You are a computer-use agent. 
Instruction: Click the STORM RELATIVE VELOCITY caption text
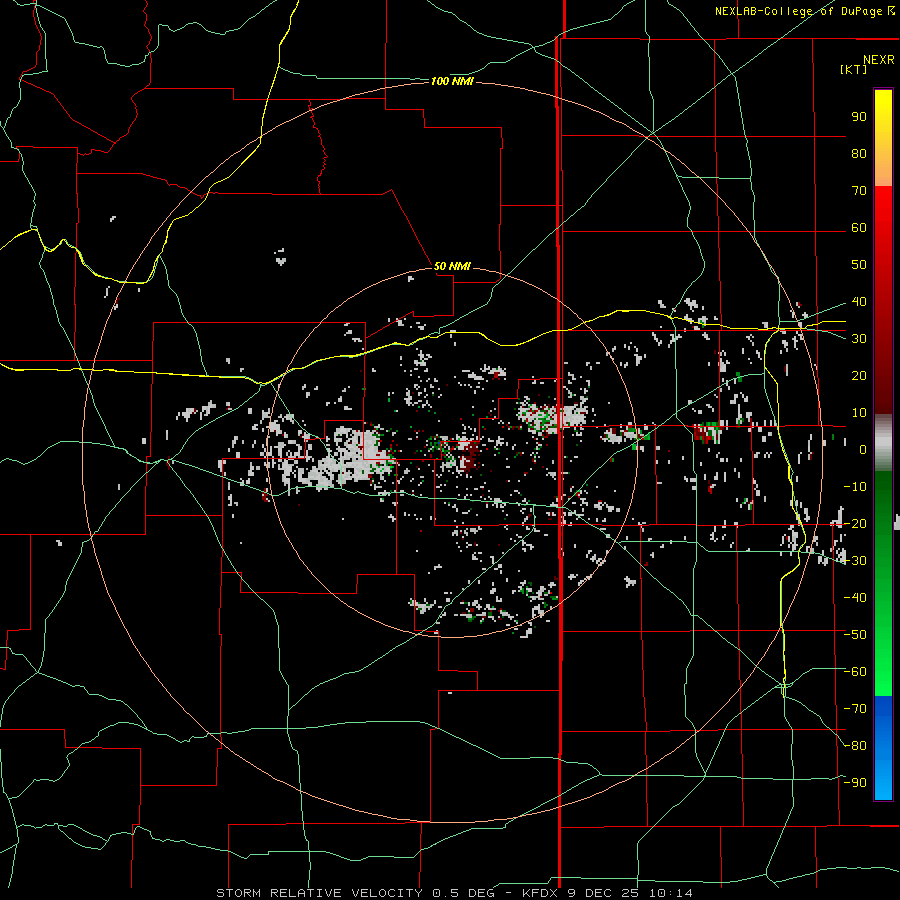(x=321, y=893)
